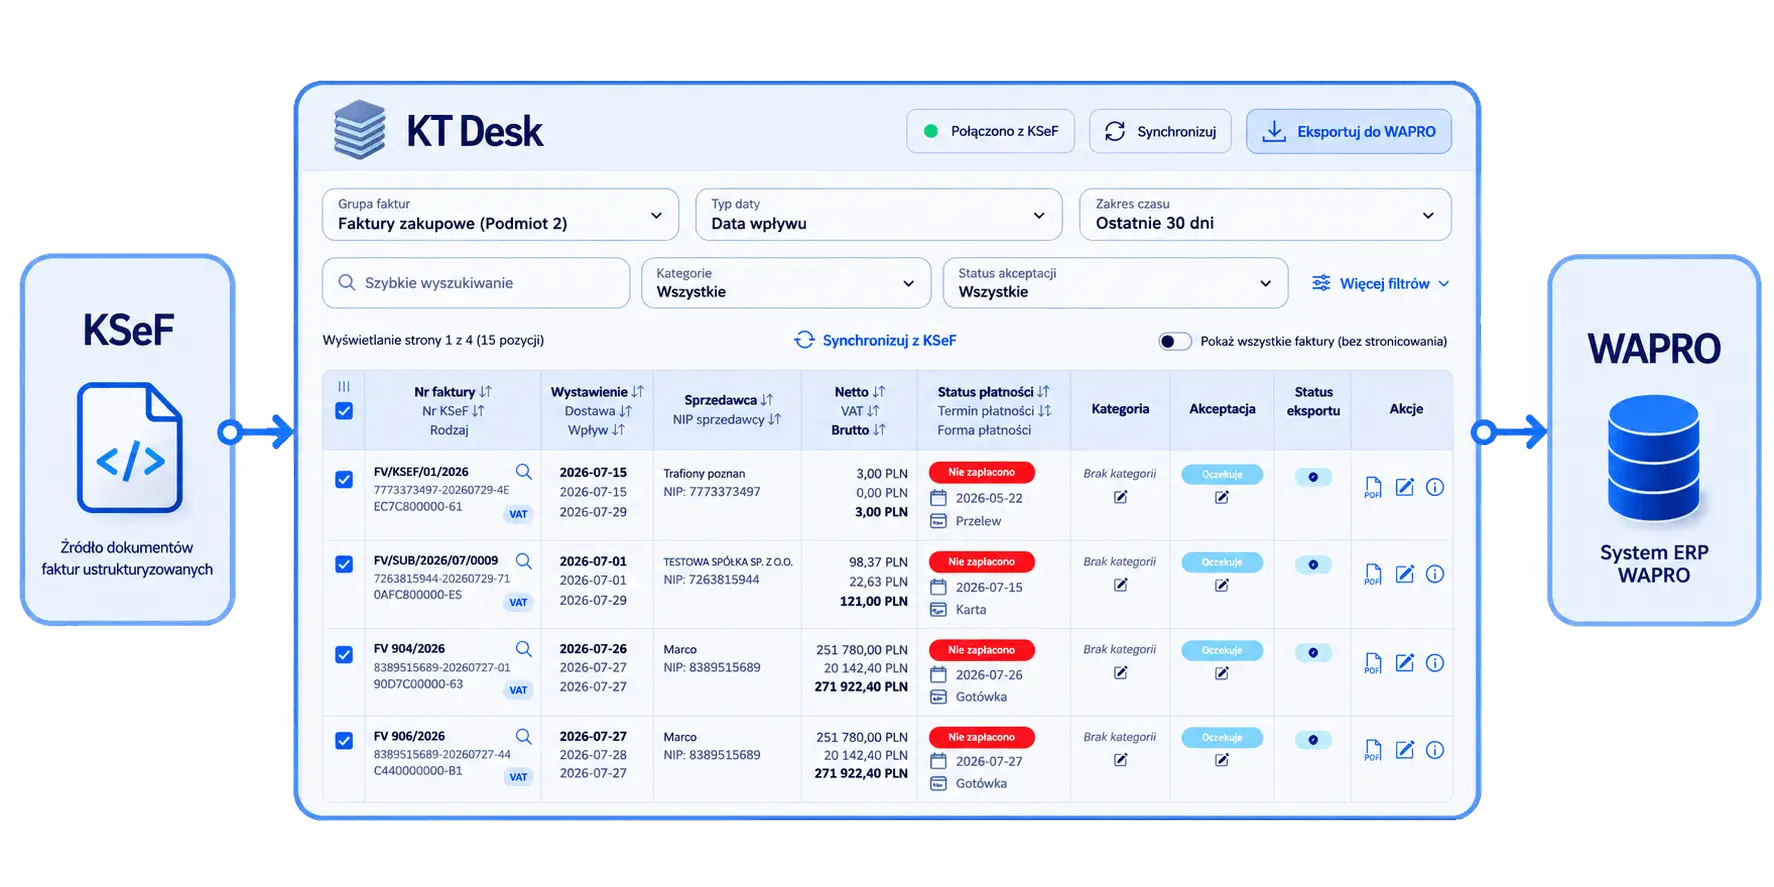Click the Połączono z KSeF status button
Image resolution: width=1774 pixels, height=887 pixels.
click(x=990, y=131)
